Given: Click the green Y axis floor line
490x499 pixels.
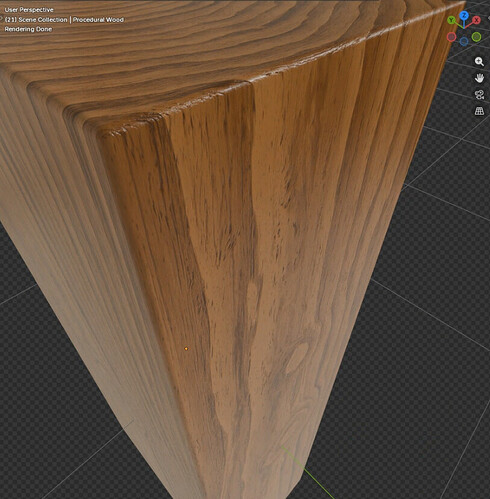Looking at the screenshot, I should (x=307, y=473).
